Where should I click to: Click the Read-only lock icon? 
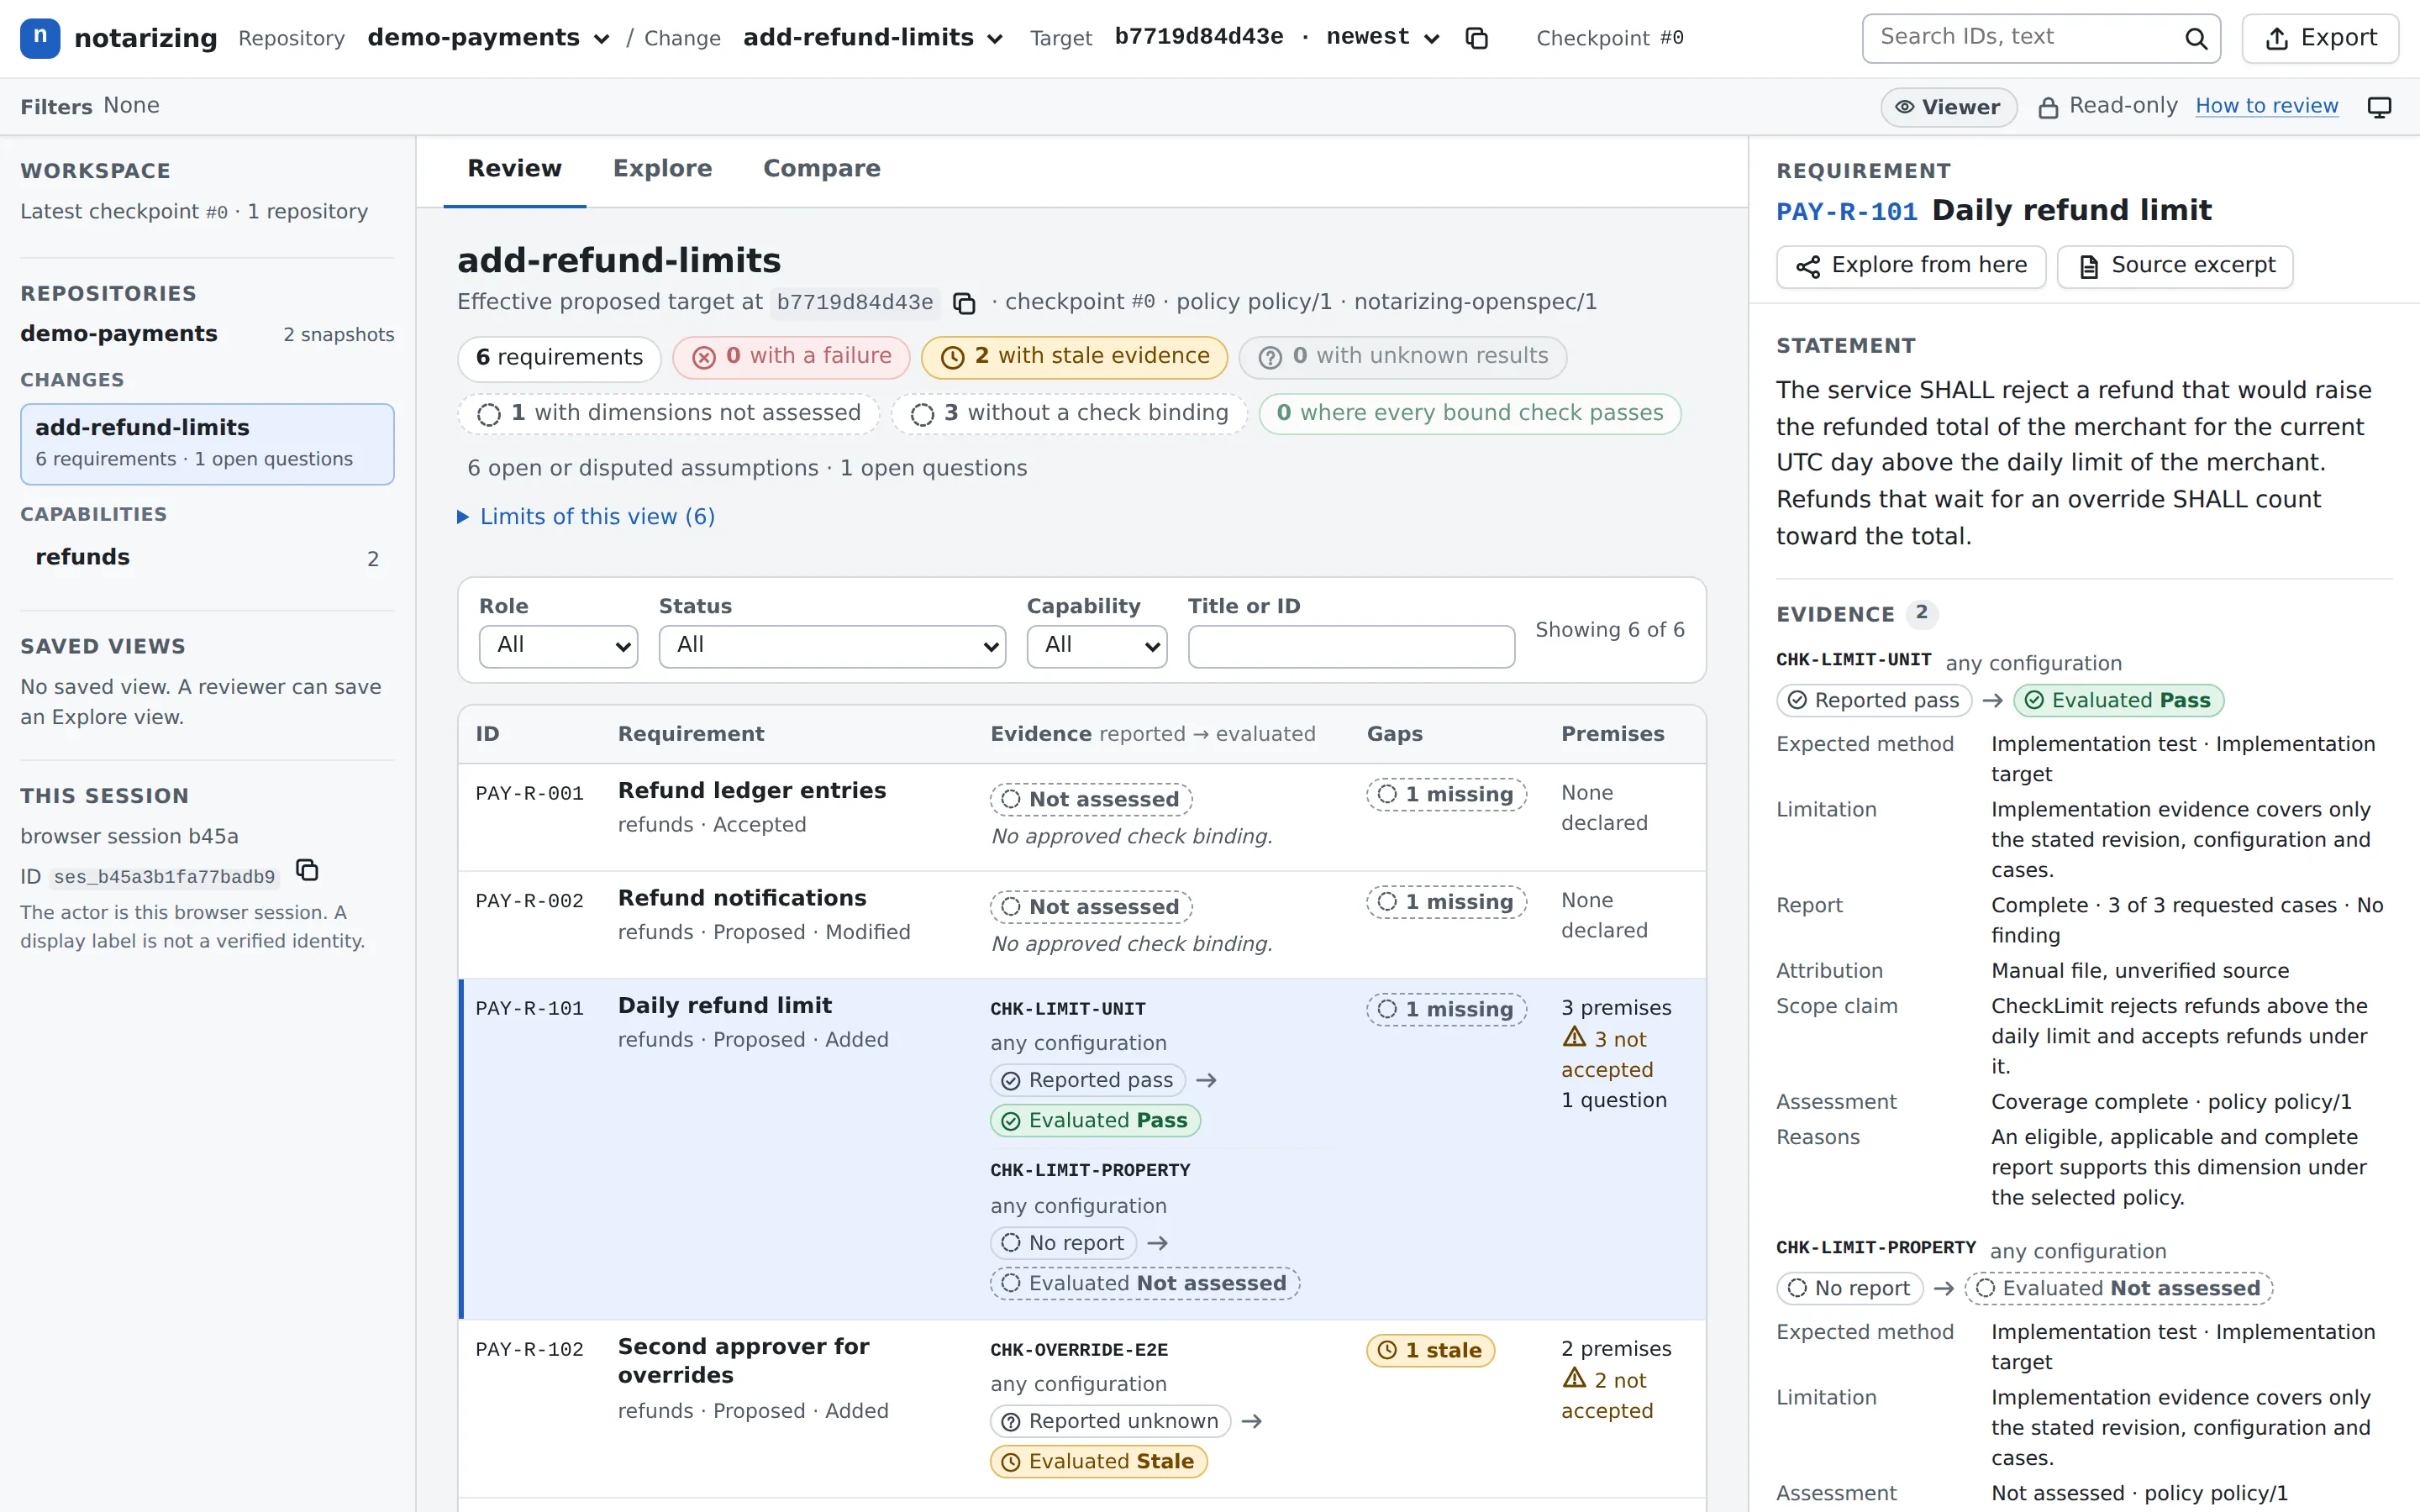point(2048,107)
